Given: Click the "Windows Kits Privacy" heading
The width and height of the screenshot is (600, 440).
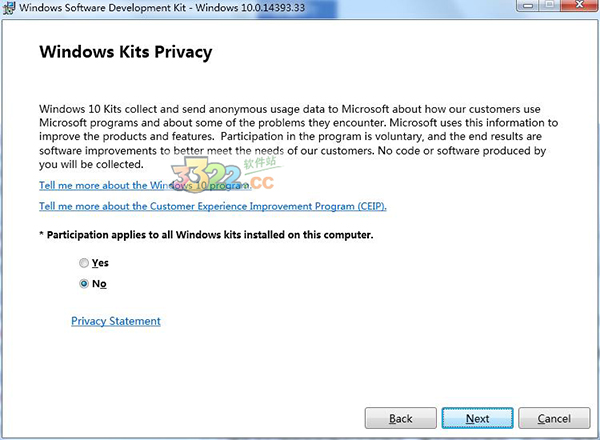Looking at the screenshot, I should pyautogui.click(x=125, y=51).
